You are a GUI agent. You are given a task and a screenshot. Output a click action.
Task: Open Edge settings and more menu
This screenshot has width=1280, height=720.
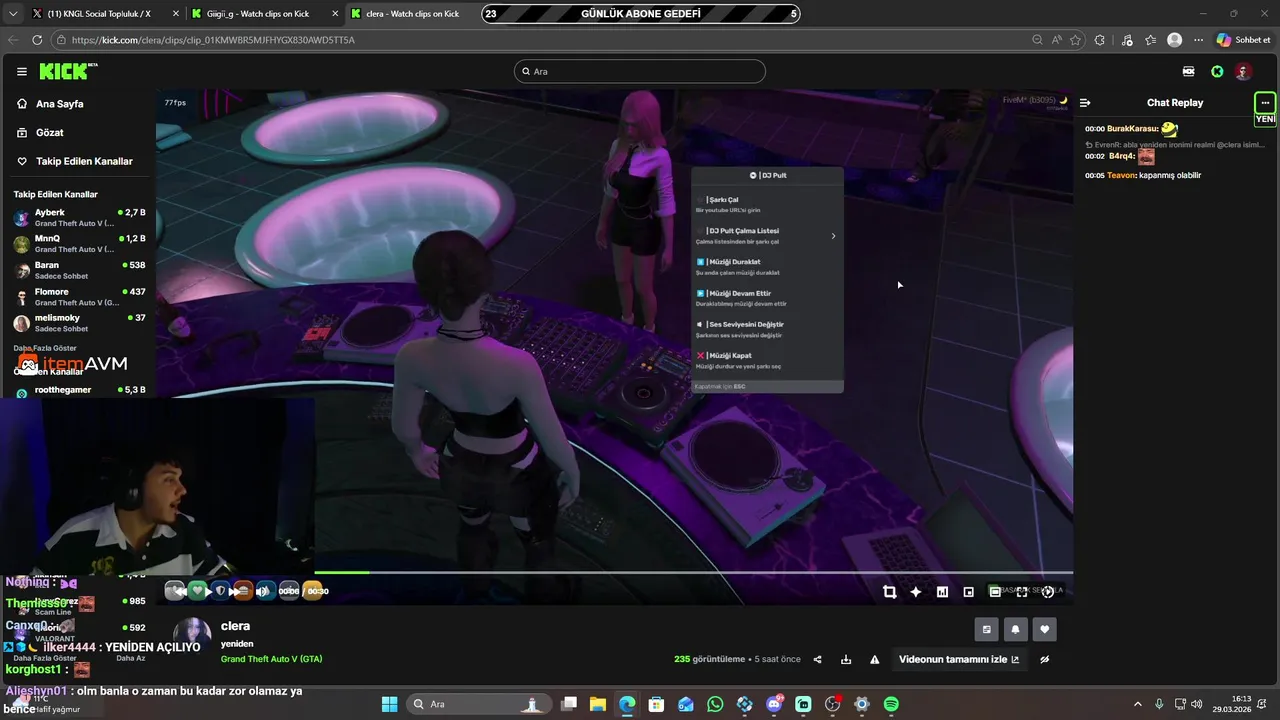(1198, 40)
